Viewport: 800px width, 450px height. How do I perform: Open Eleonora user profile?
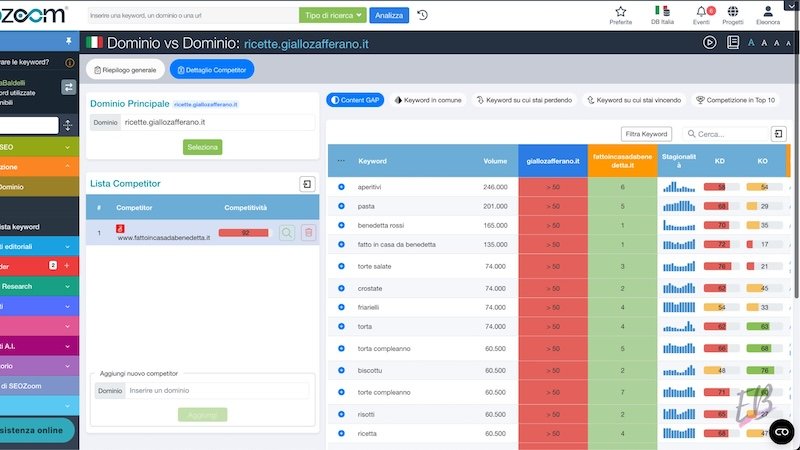[768, 15]
